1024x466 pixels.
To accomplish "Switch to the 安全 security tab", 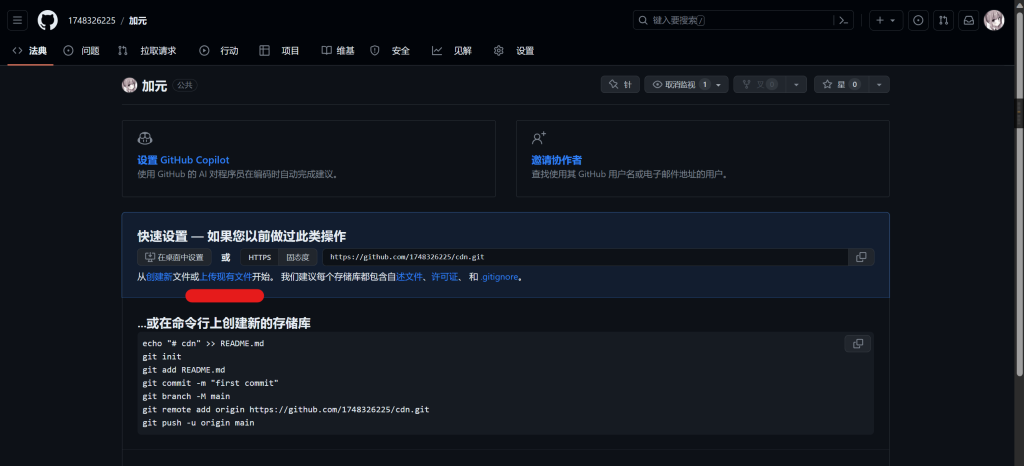I will (x=391, y=51).
